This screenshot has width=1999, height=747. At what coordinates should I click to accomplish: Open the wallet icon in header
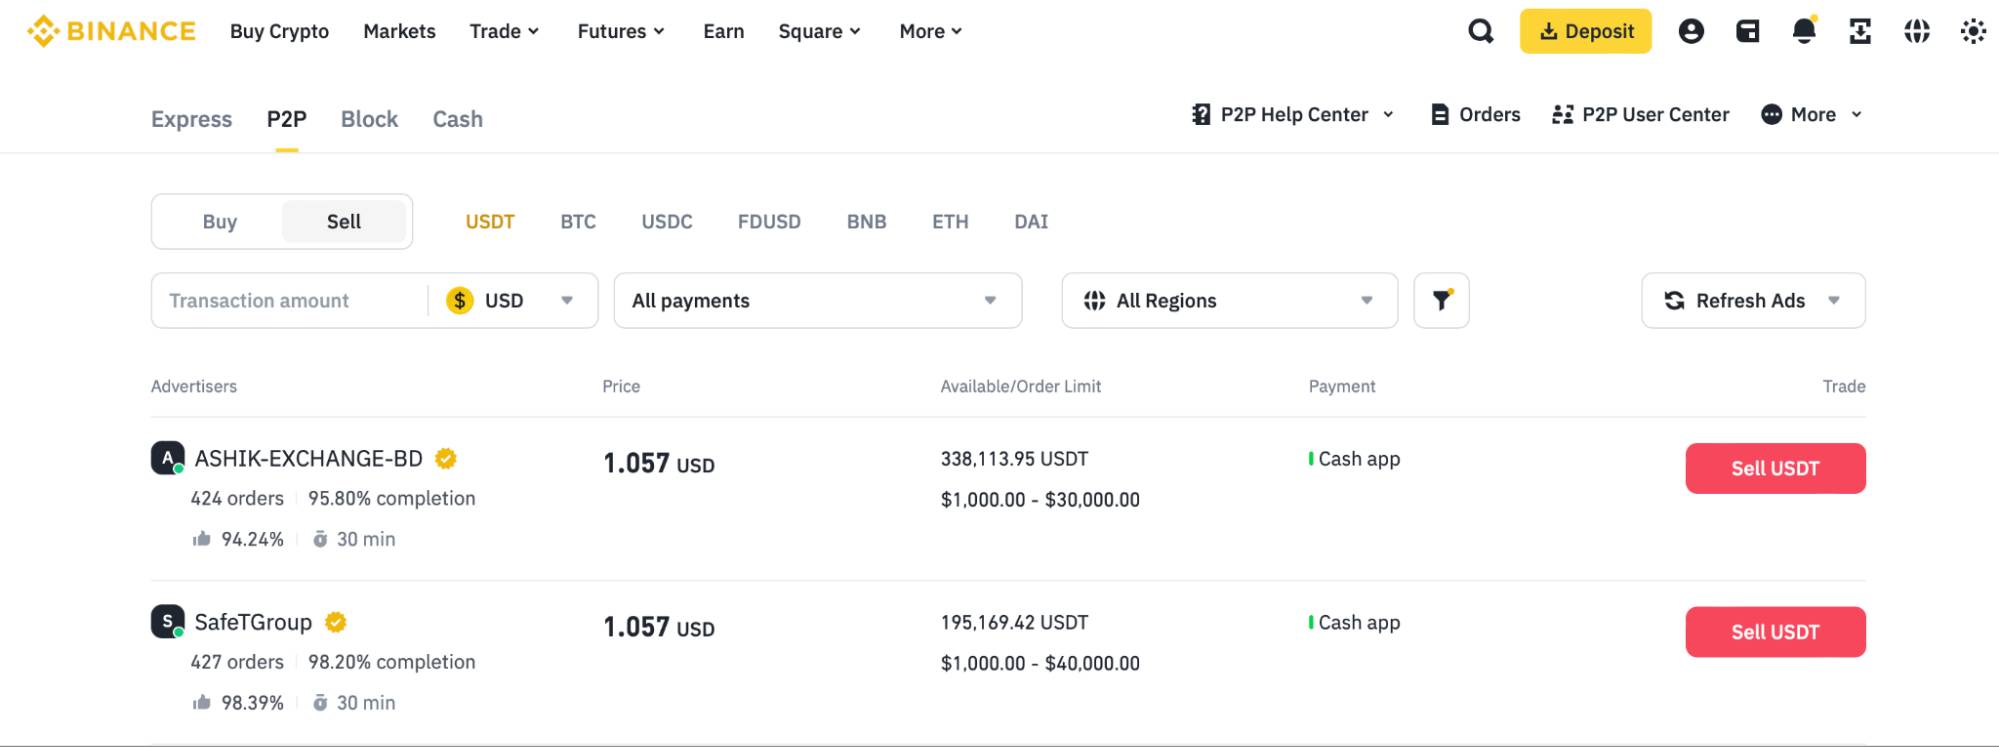1747,31
